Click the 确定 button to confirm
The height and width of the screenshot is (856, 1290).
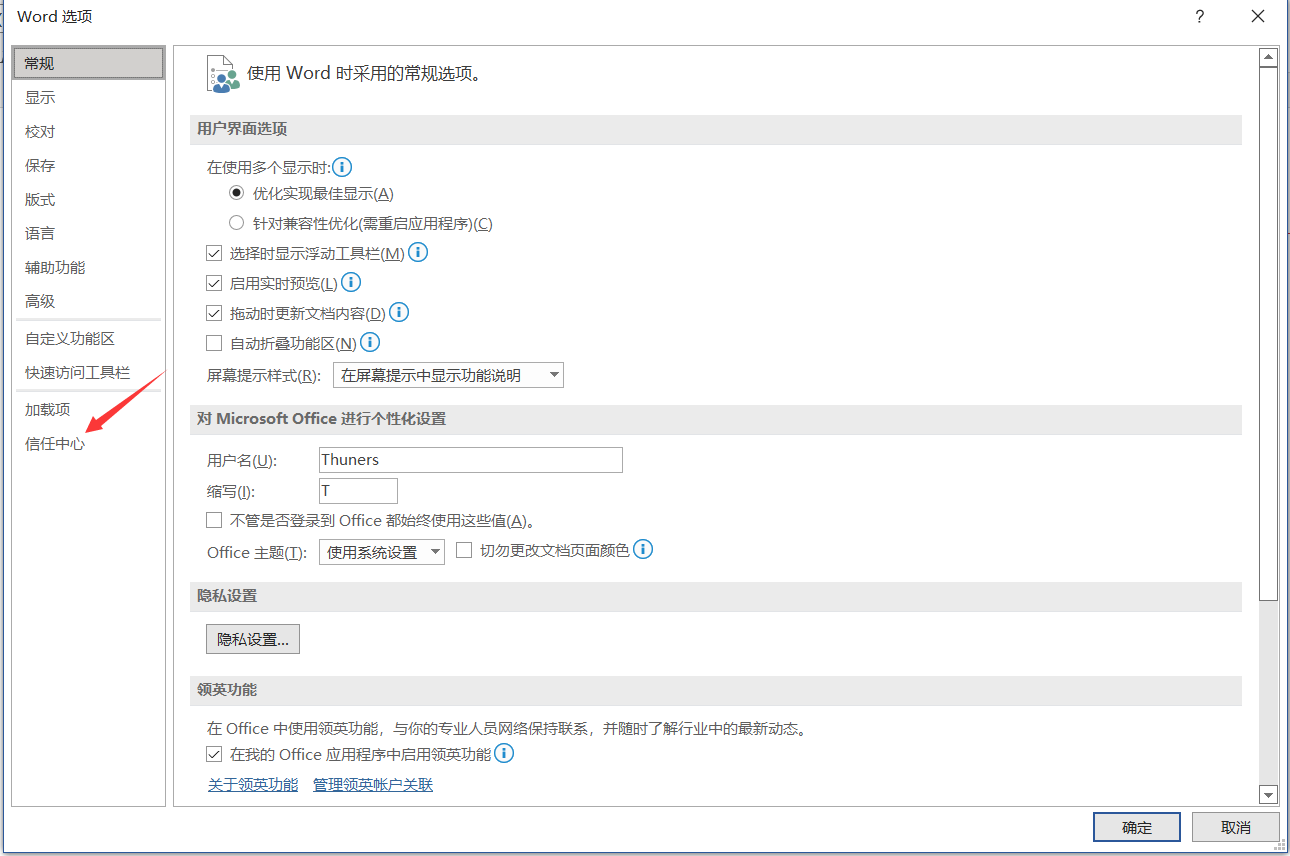(x=1136, y=827)
